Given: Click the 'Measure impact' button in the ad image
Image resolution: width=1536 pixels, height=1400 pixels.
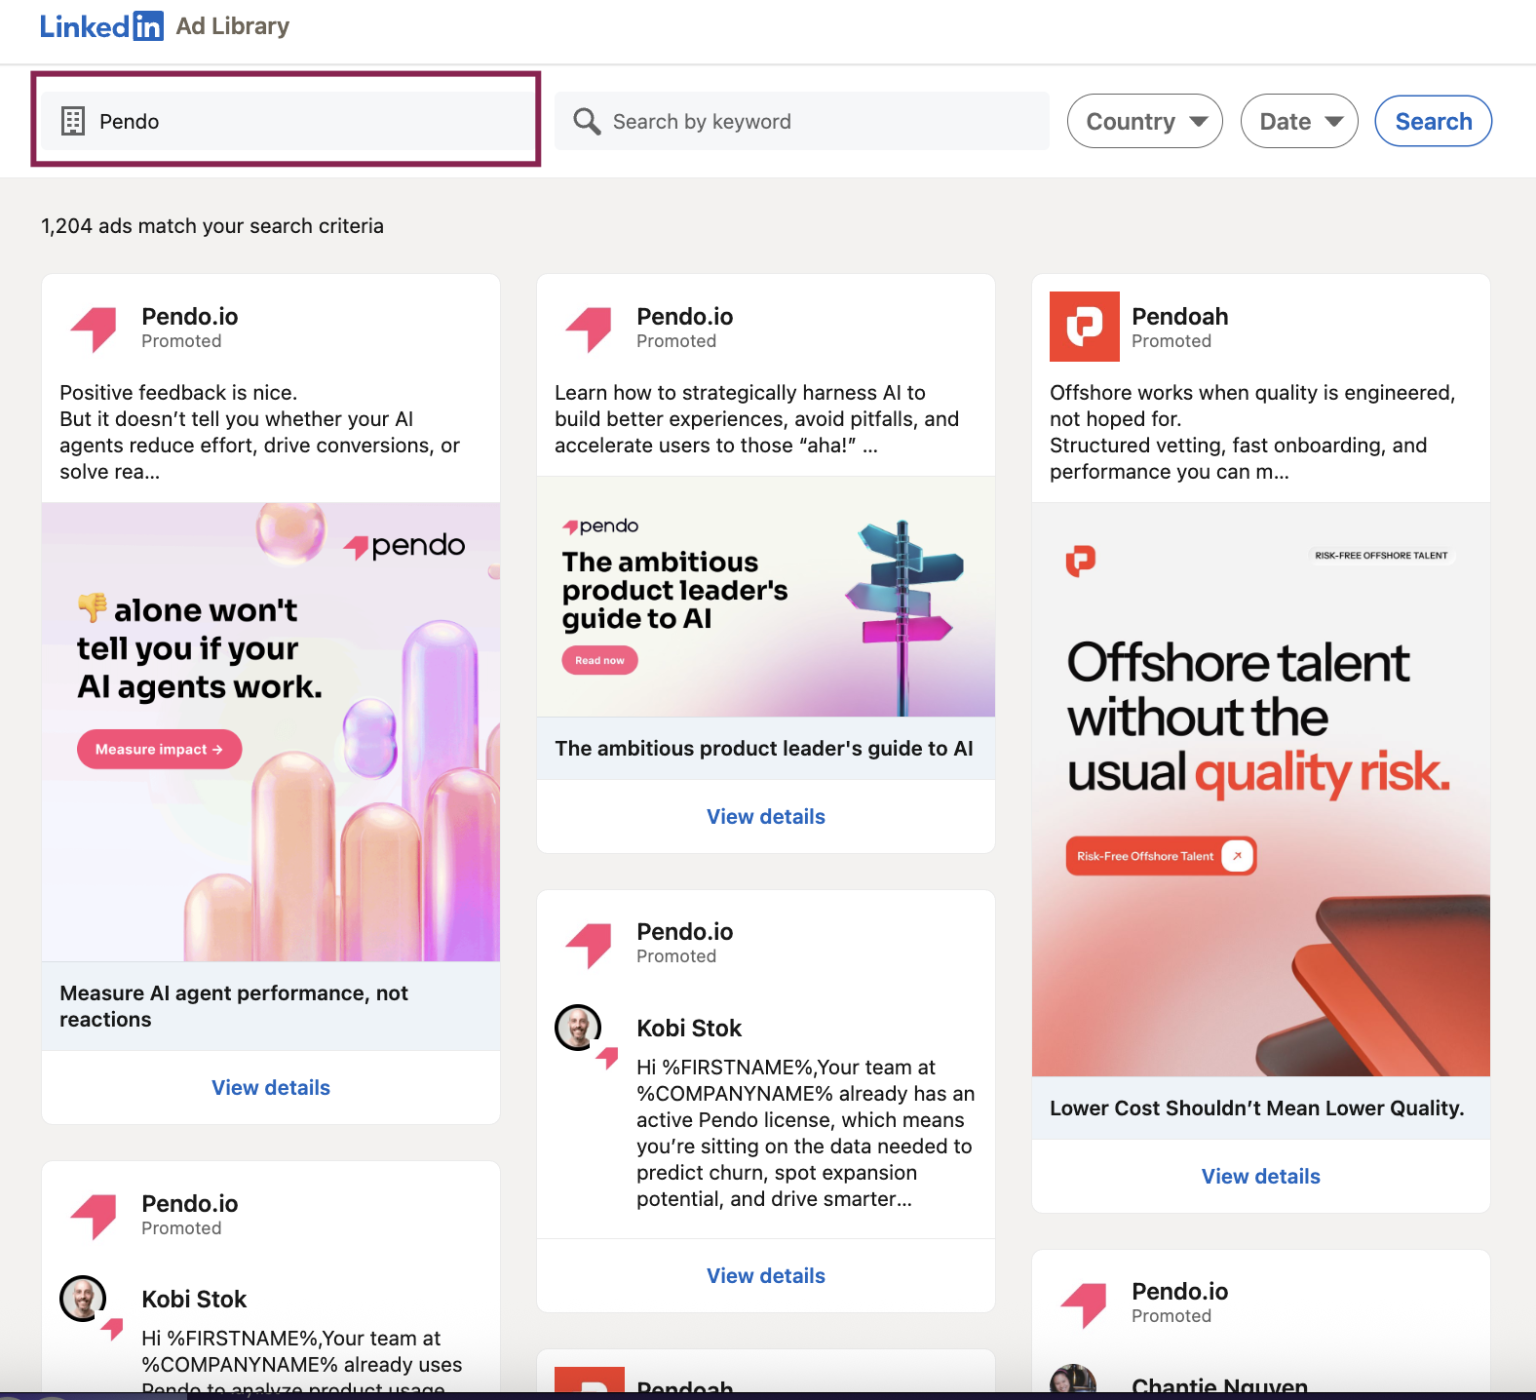Looking at the screenshot, I should tap(159, 749).
